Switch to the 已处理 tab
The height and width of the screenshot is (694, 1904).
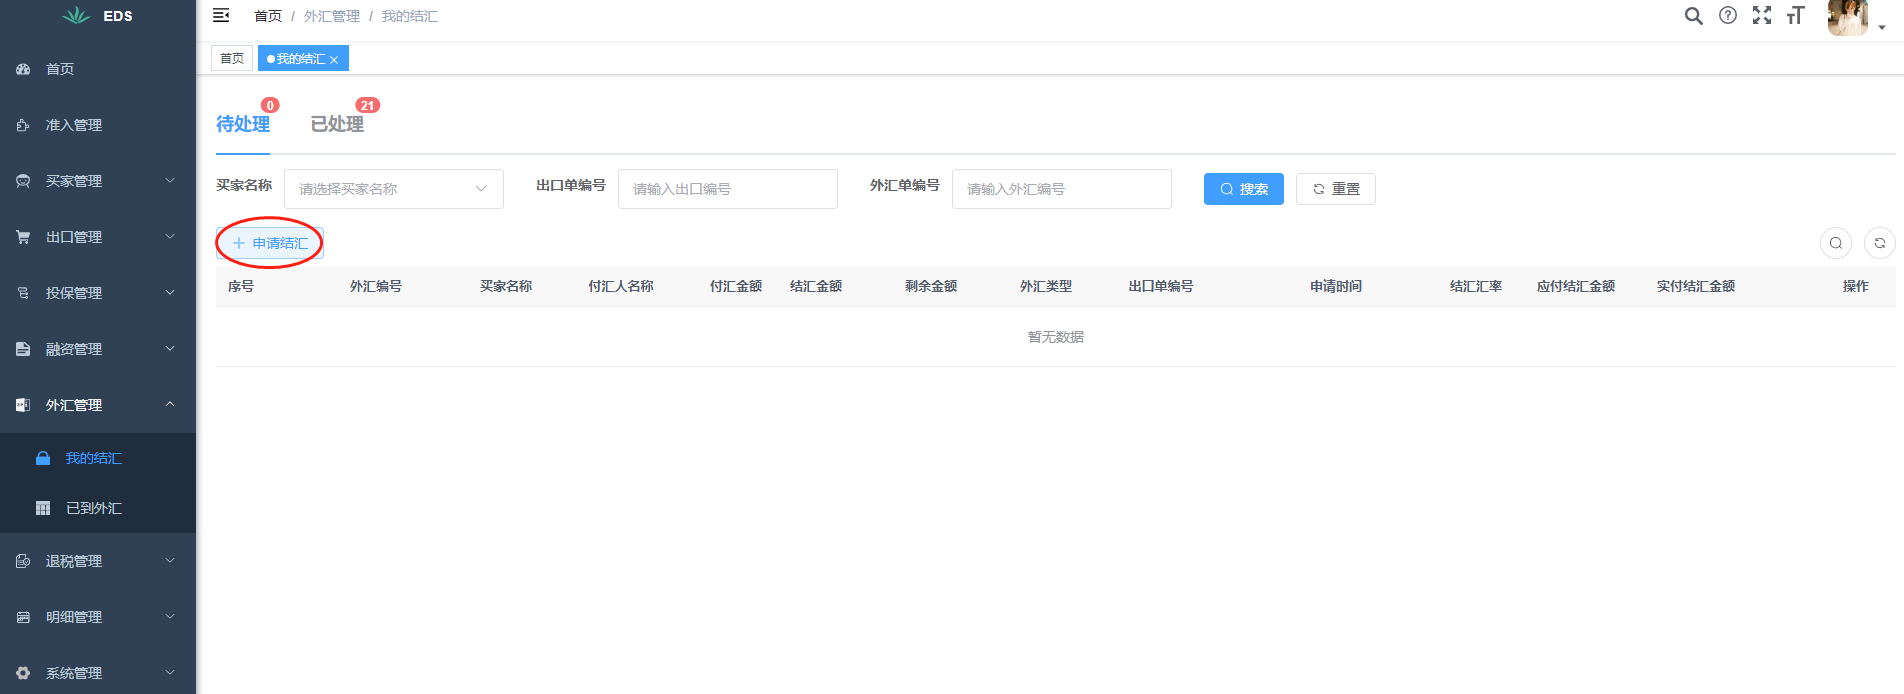tap(337, 124)
